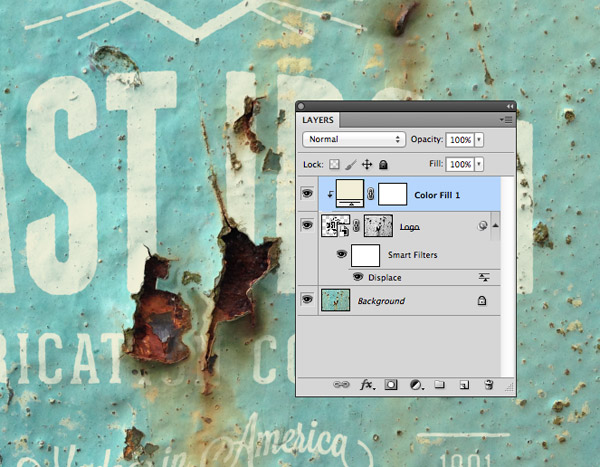Lock transparent pixels

click(x=335, y=164)
